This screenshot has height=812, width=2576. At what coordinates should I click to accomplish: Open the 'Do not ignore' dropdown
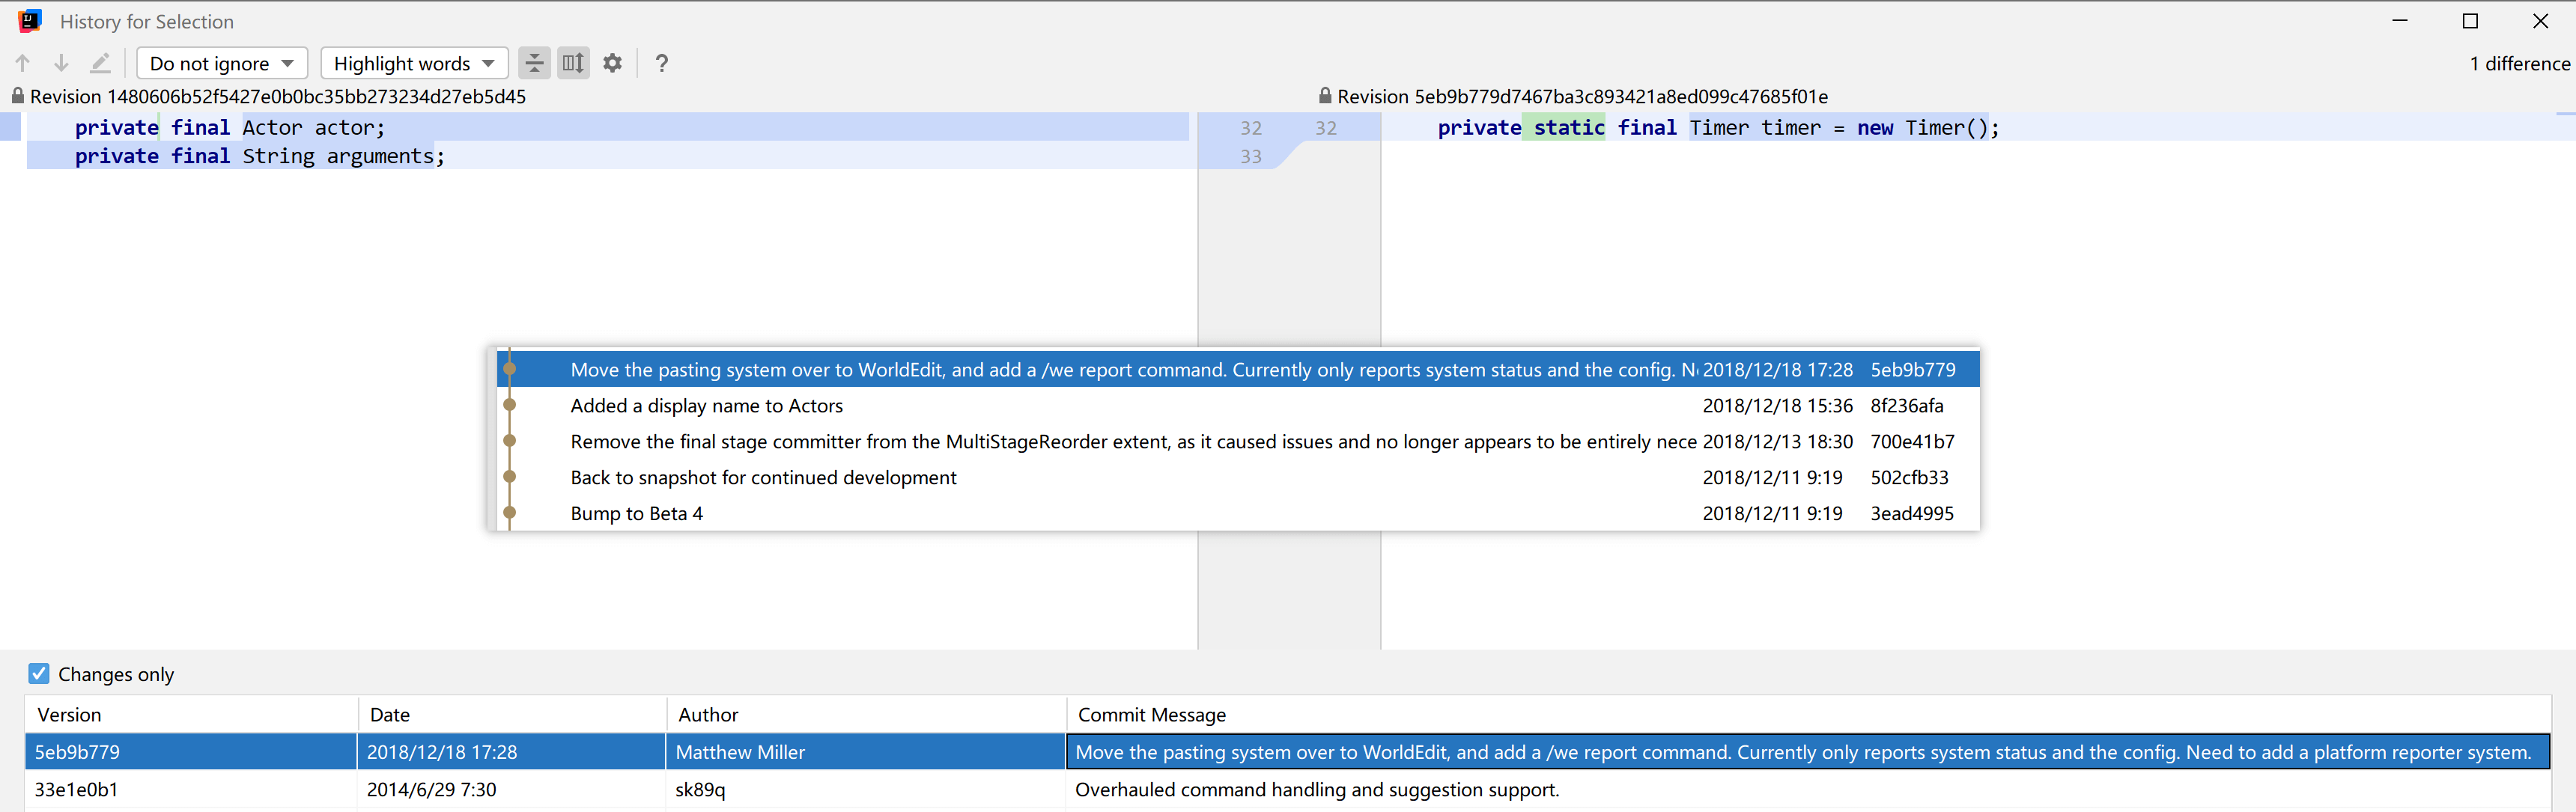221,63
